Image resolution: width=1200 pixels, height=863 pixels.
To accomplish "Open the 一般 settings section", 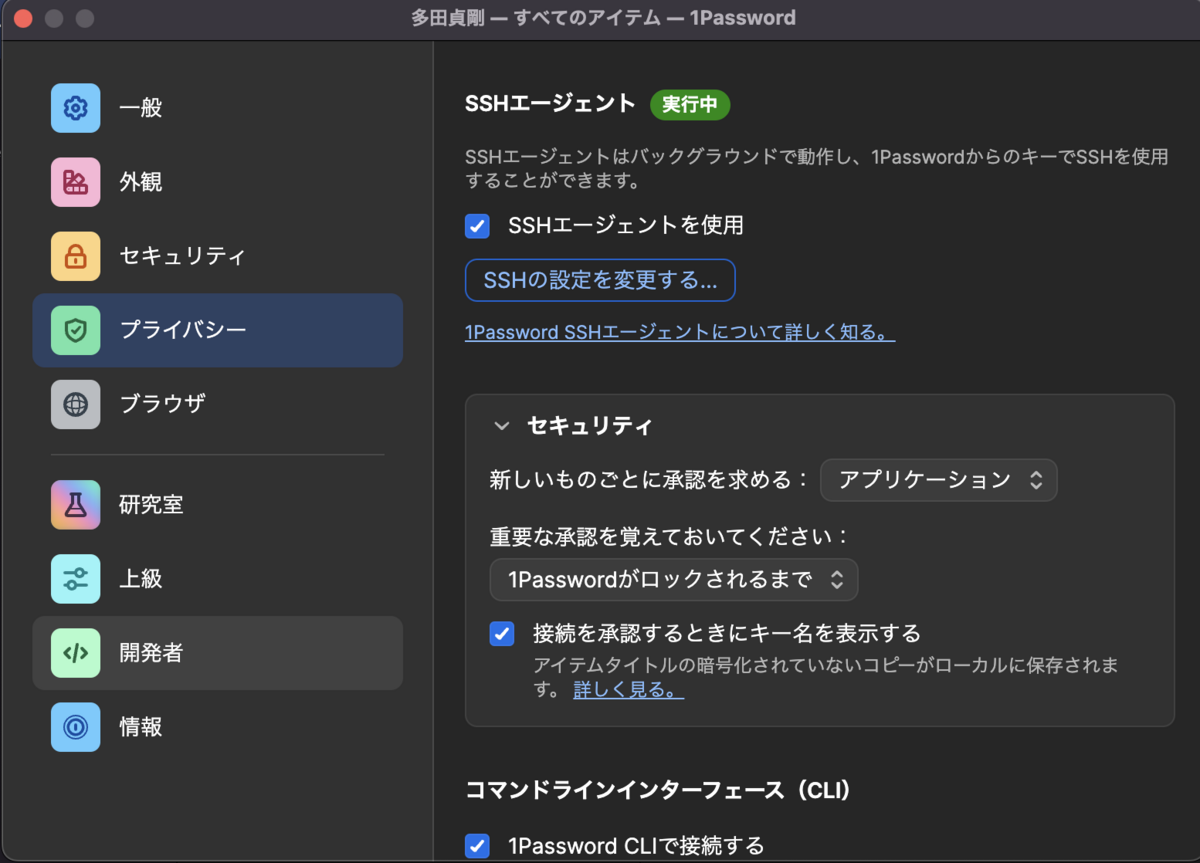I will point(217,108).
